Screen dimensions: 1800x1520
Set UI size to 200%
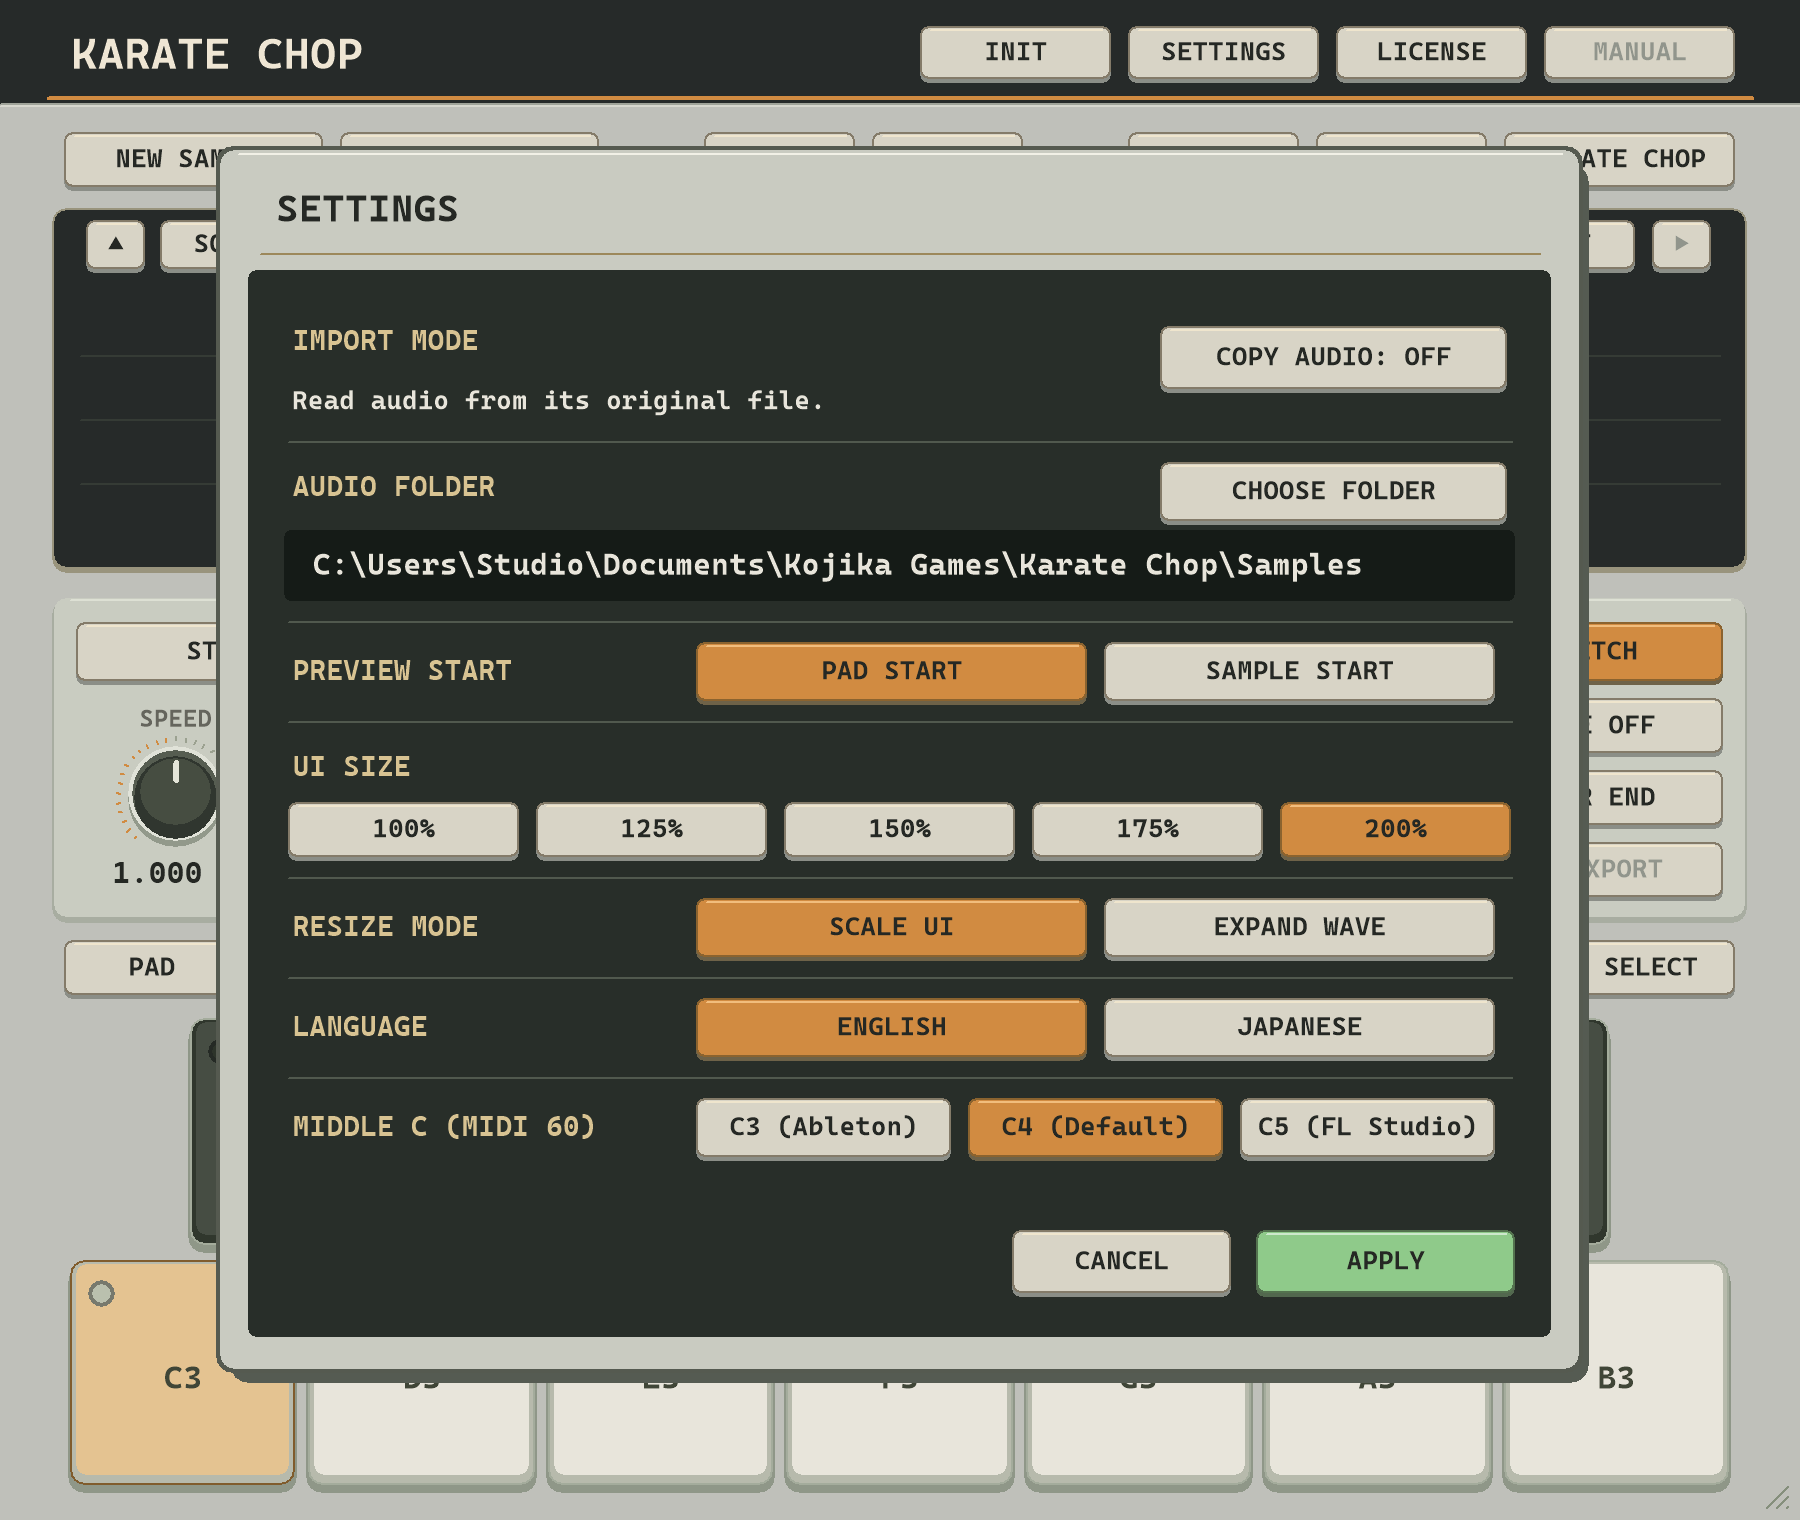[x=1395, y=830]
